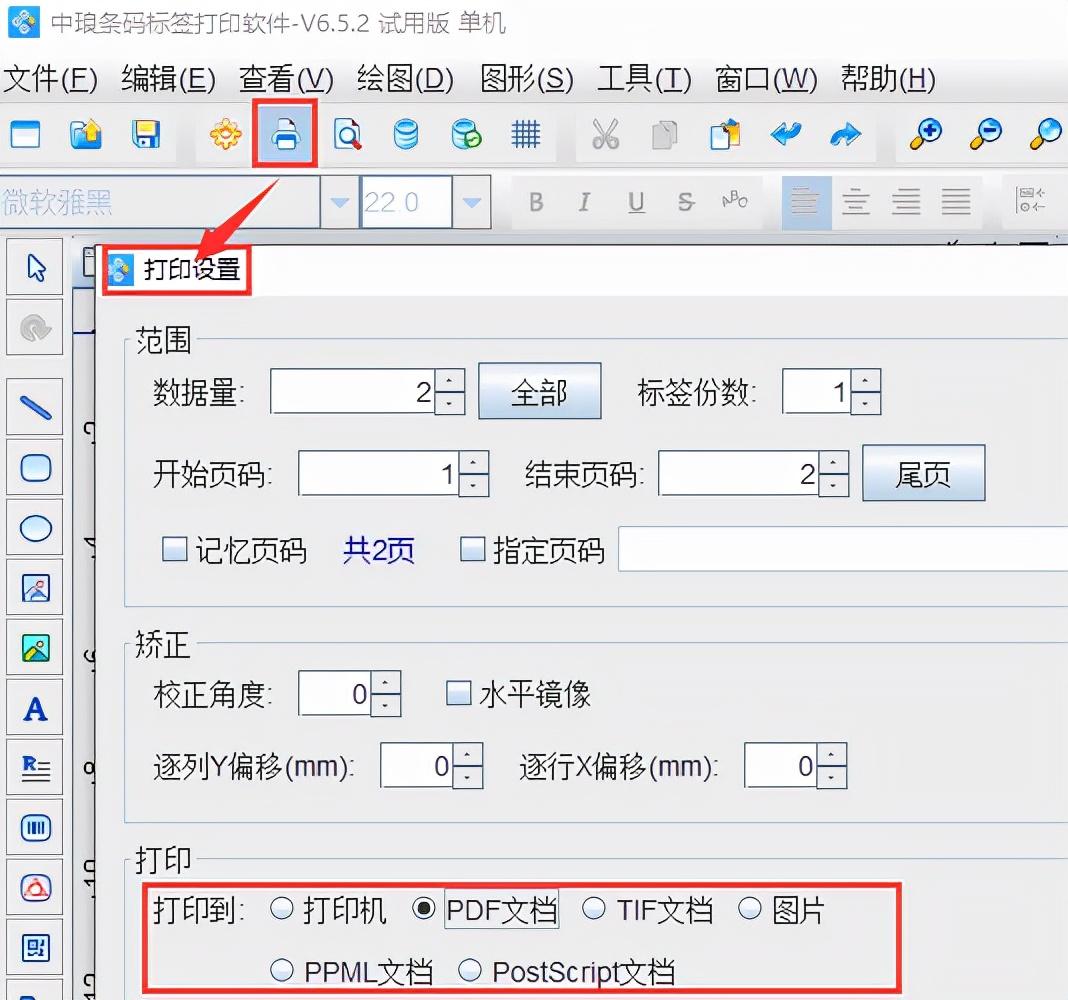Select the arrow pointer tool

(x=35, y=267)
